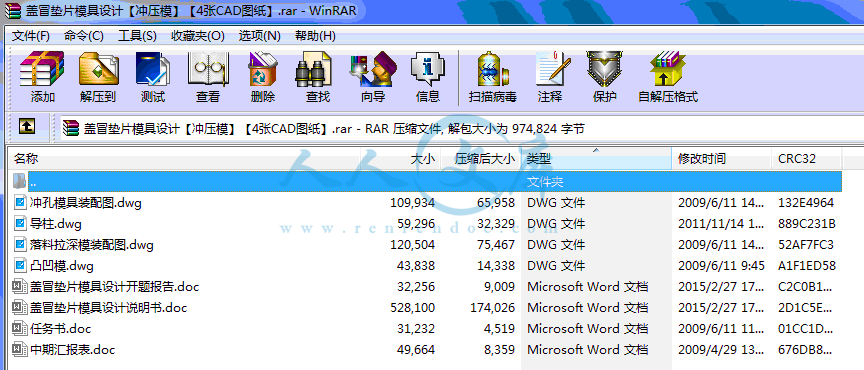Open the 文件(F) menu

(x=31, y=36)
